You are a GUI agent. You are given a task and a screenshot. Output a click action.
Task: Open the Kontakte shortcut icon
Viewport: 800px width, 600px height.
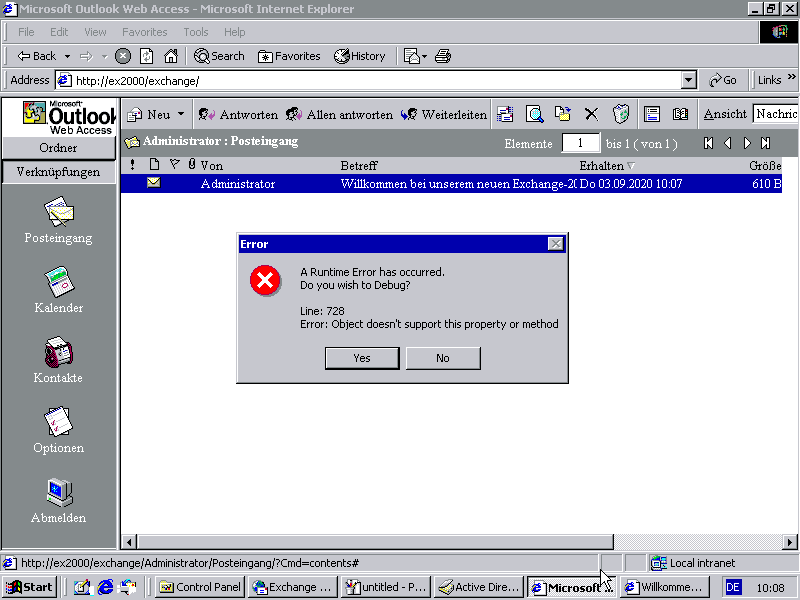[59, 352]
